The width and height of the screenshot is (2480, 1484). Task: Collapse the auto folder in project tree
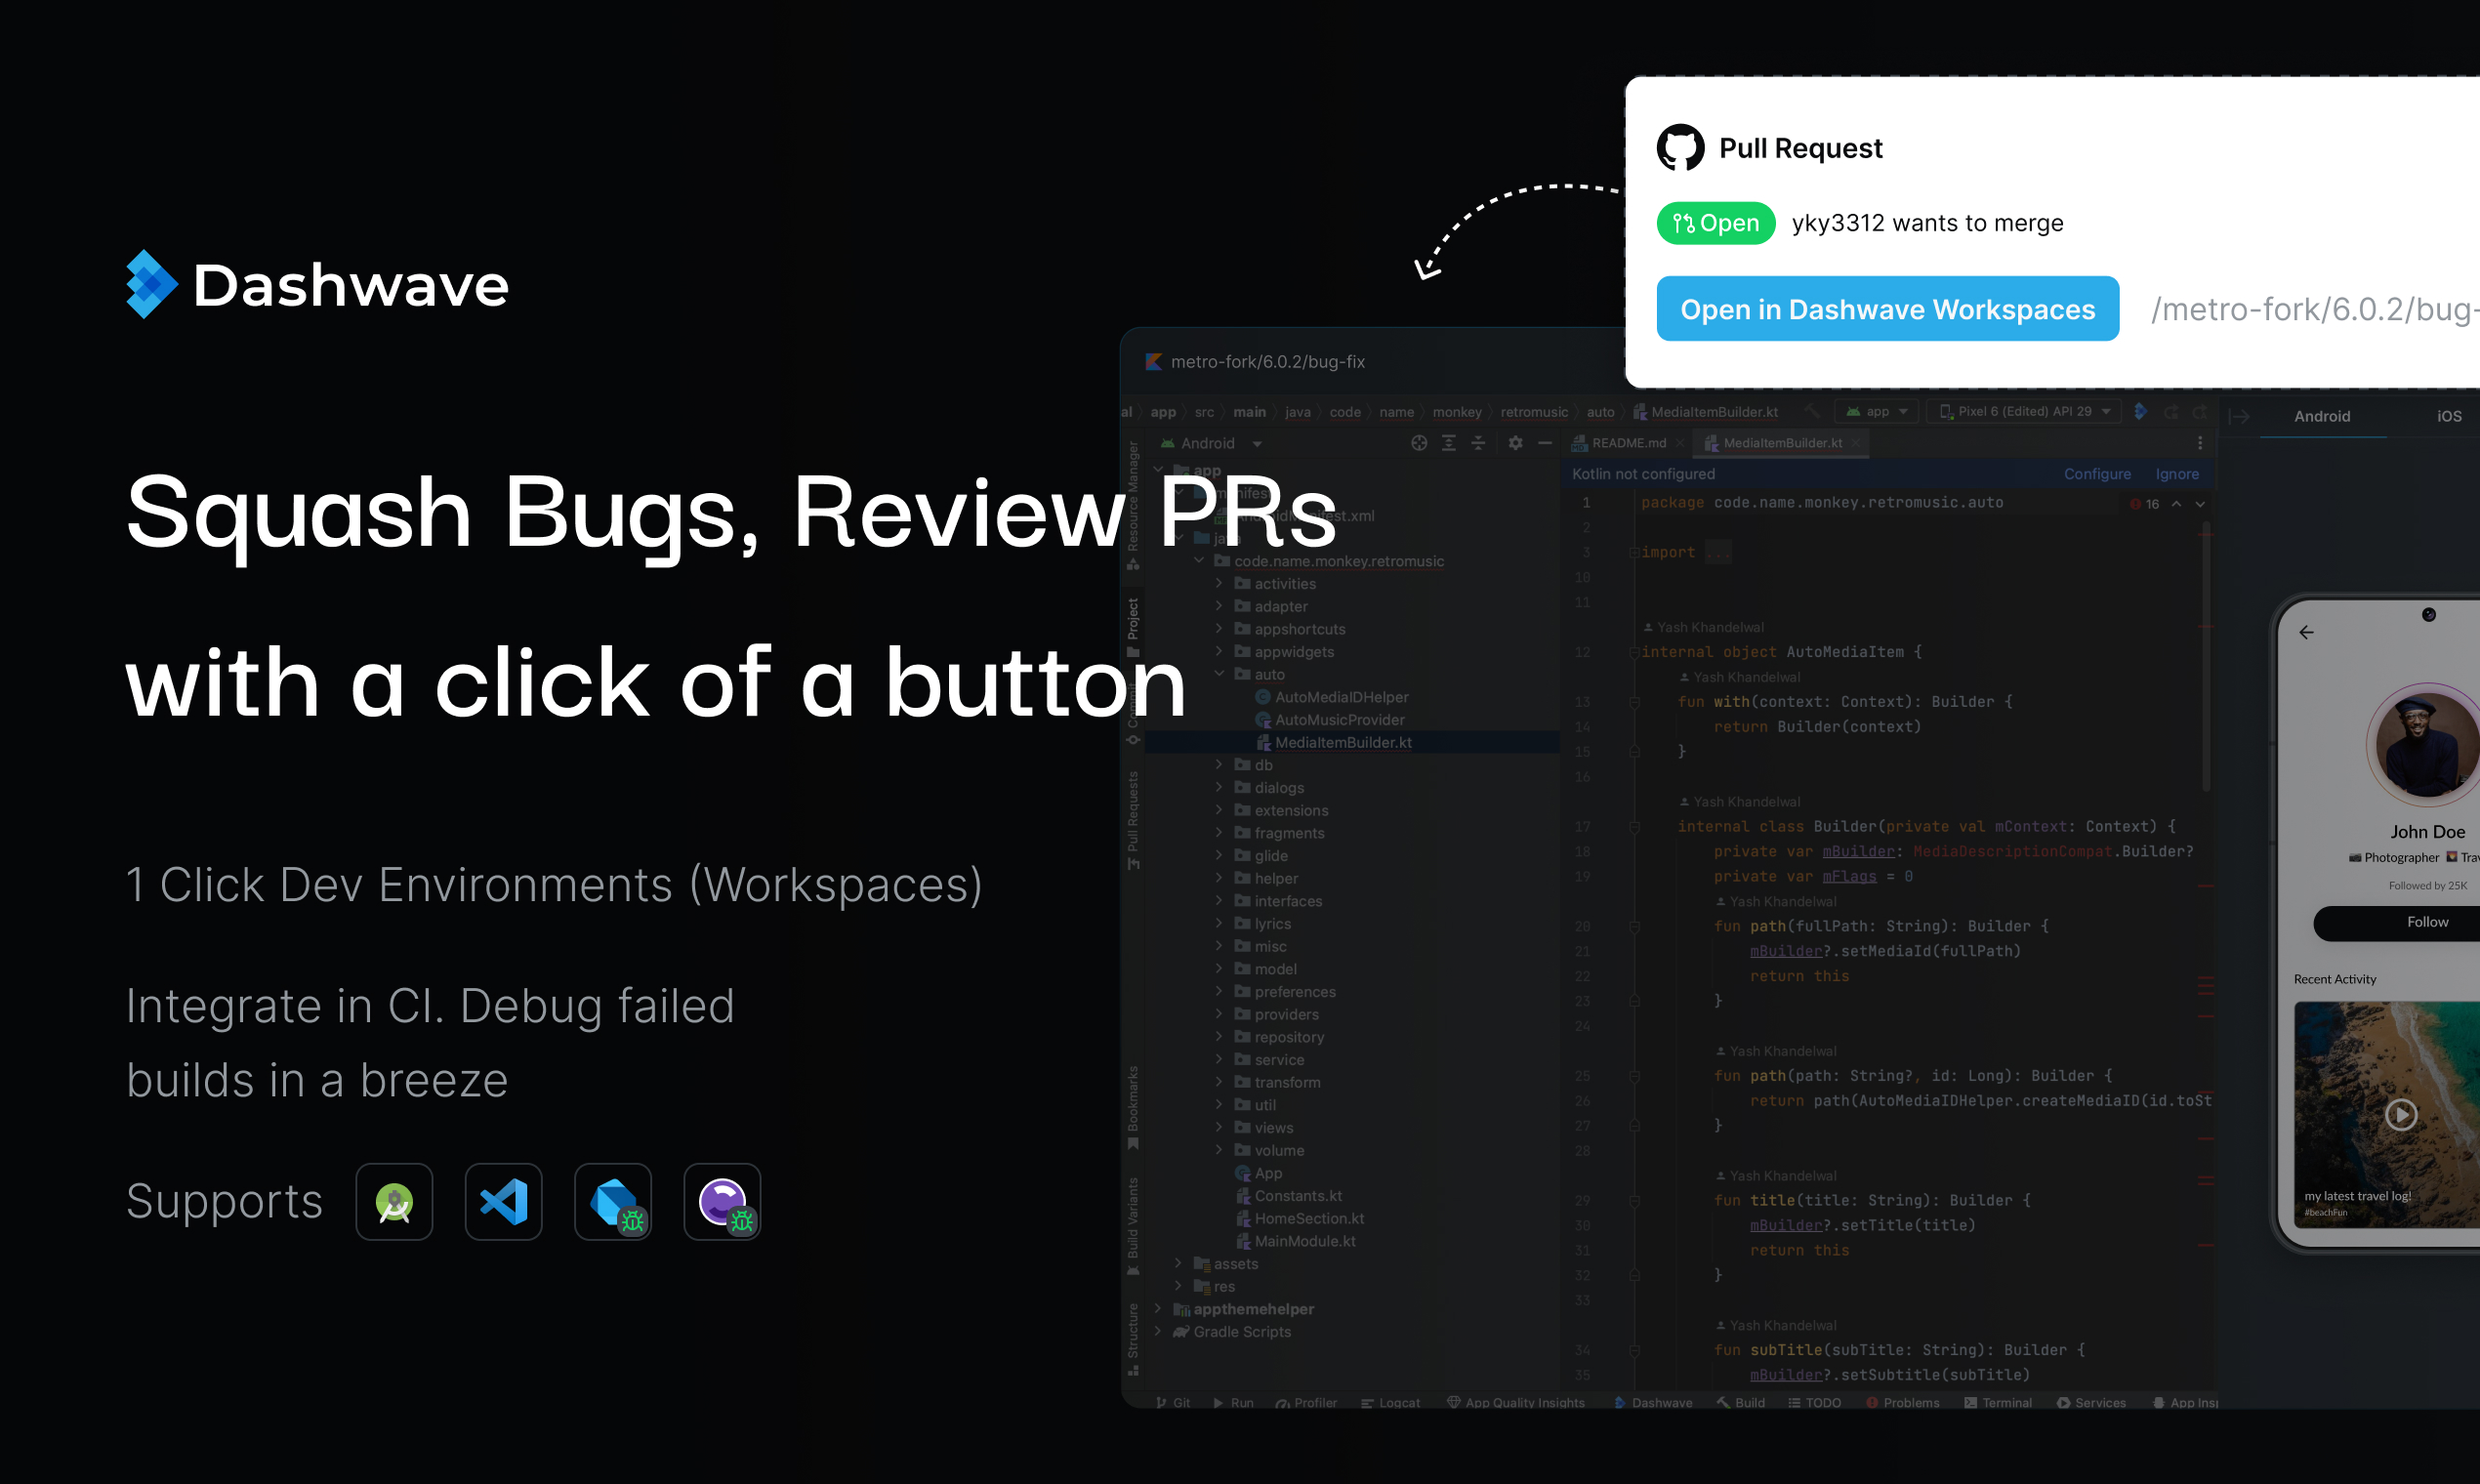click(1219, 675)
